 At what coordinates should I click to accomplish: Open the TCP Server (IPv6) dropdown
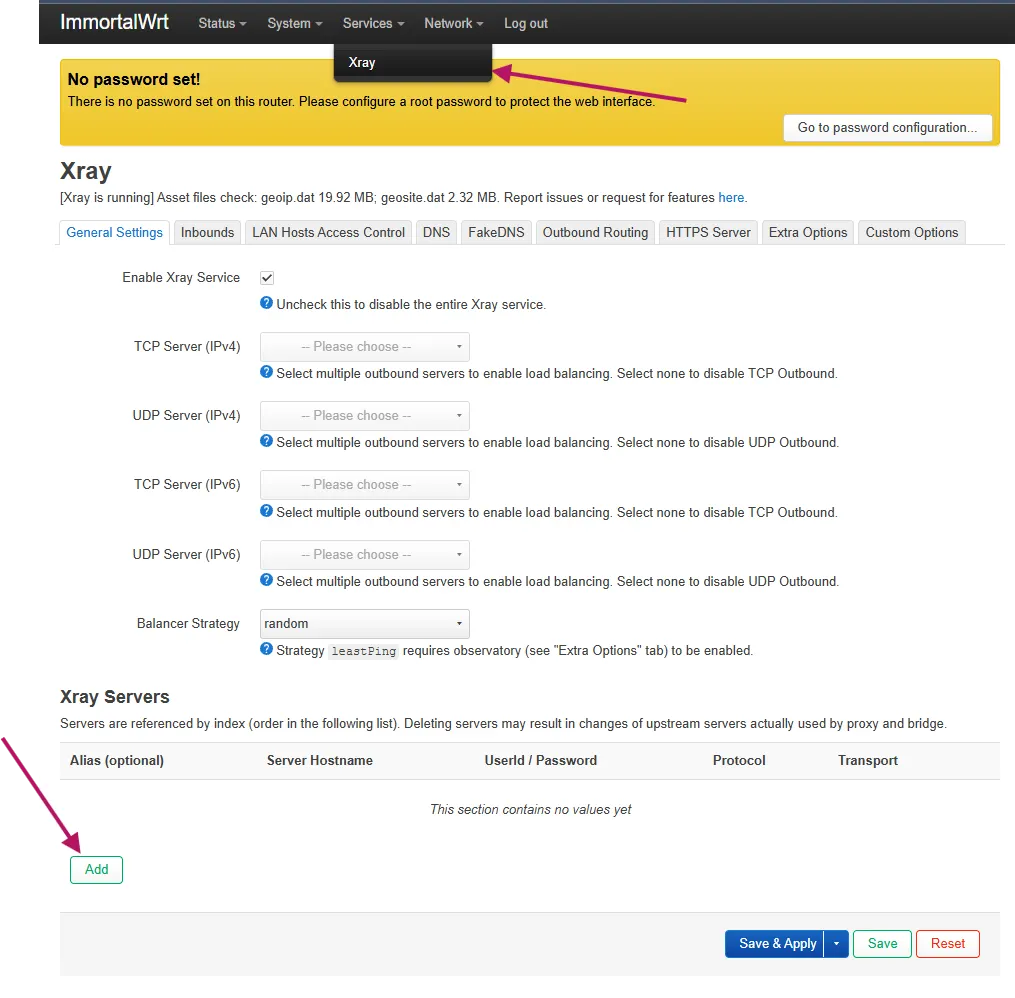pyautogui.click(x=364, y=485)
